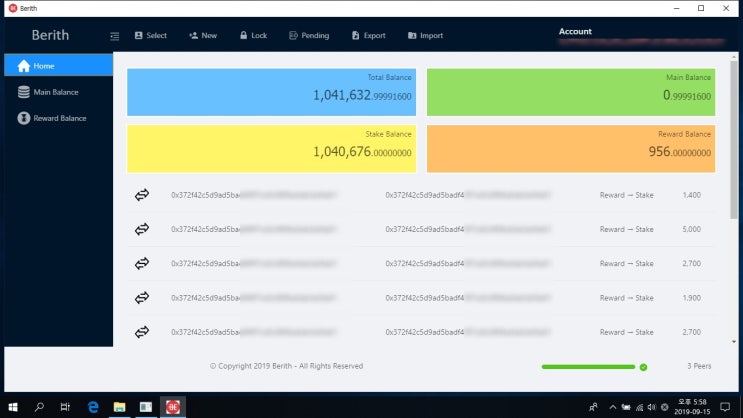Click the copyright footer text
The height and width of the screenshot is (418, 743).
286,366
